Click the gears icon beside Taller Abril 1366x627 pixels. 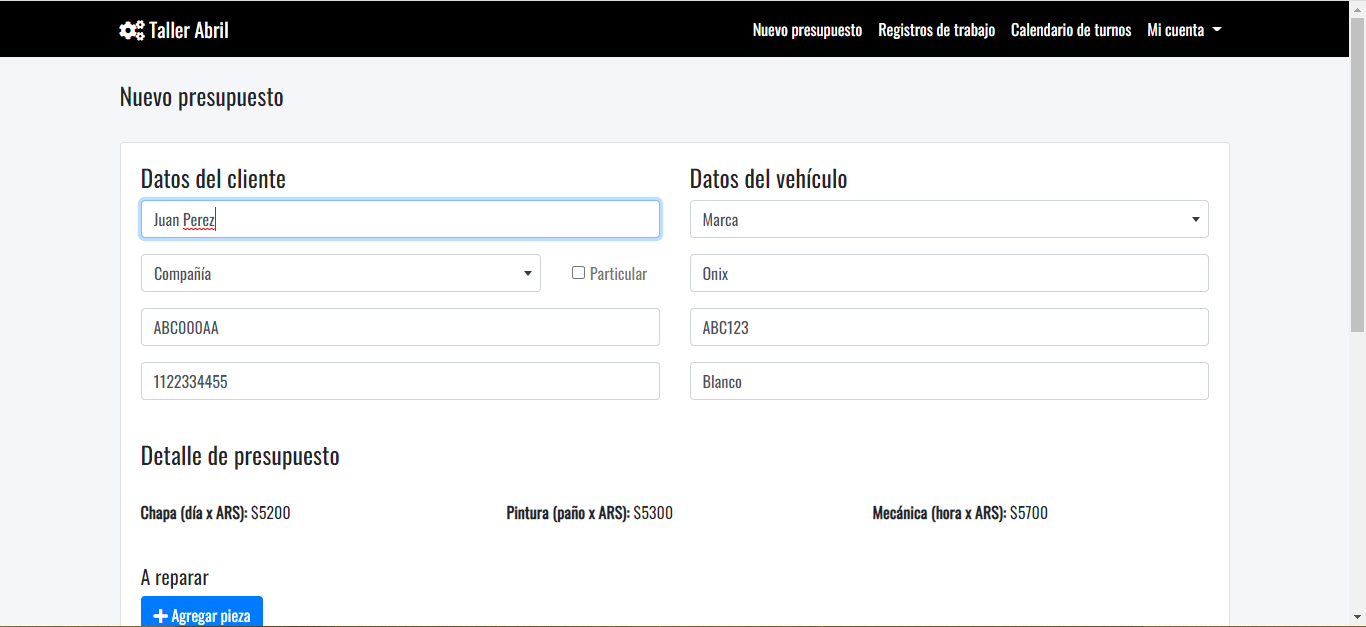click(131, 30)
